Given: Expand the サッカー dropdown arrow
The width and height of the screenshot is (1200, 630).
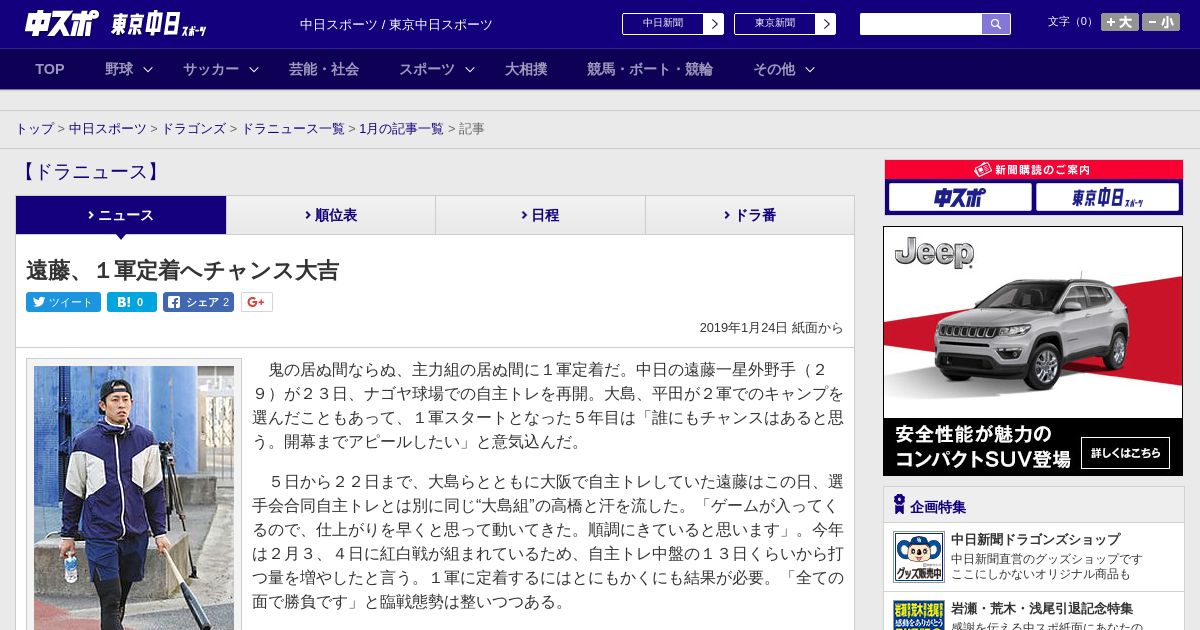Looking at the screenshot, I should (x=254, y=70).
